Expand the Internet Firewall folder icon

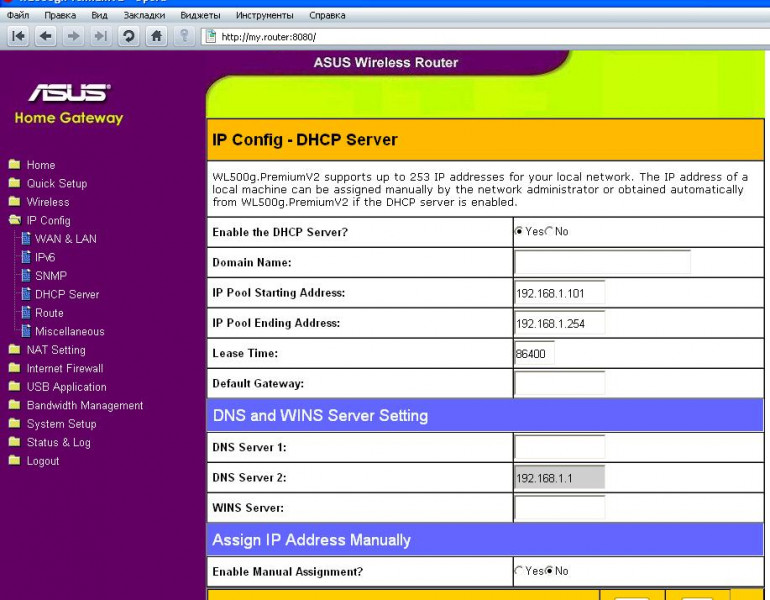pyautogui.click(x=15, y=368)
